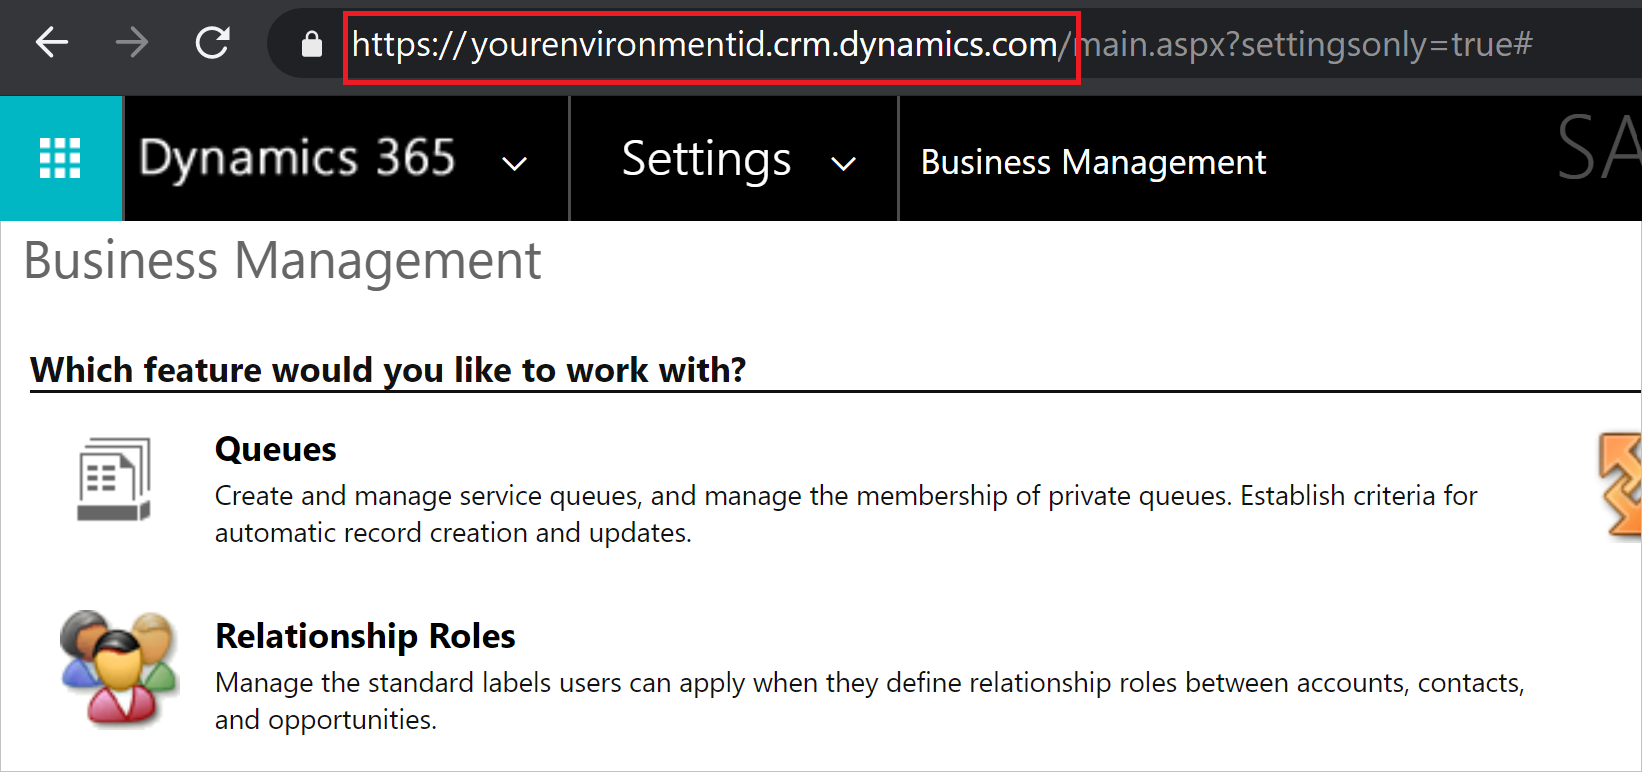
Task: Click the browser forward arrow
Action: [x=131, y=44]
